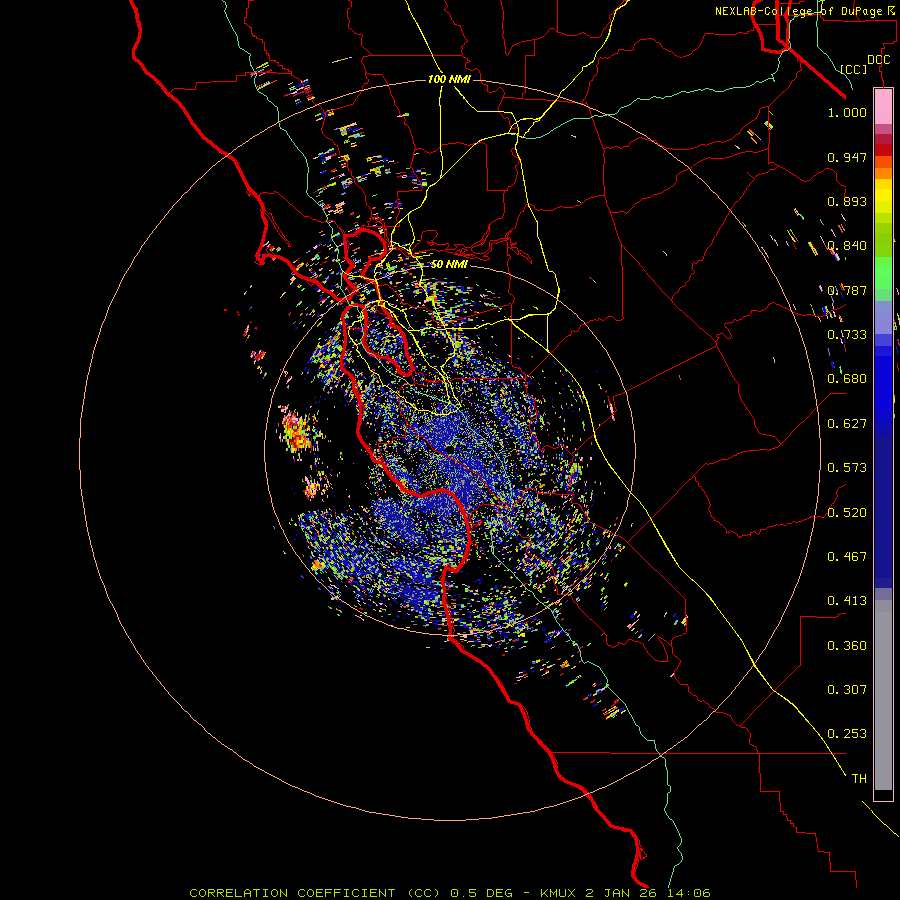This screenshot has height=900, width=900.
Task: Click the 0.840 color scale label
Action: pyautogui.click(x=847, y=246)
